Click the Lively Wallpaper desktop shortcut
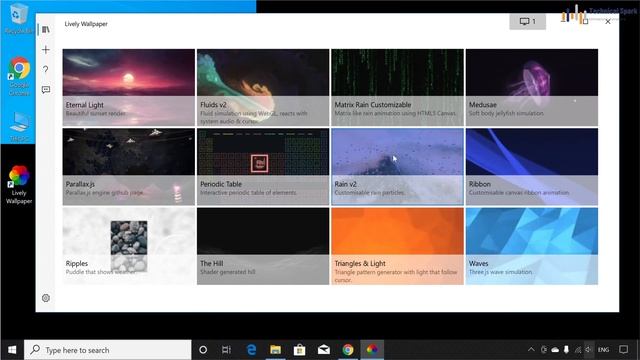This screenshot has height=360, width=640. (19, 184)
